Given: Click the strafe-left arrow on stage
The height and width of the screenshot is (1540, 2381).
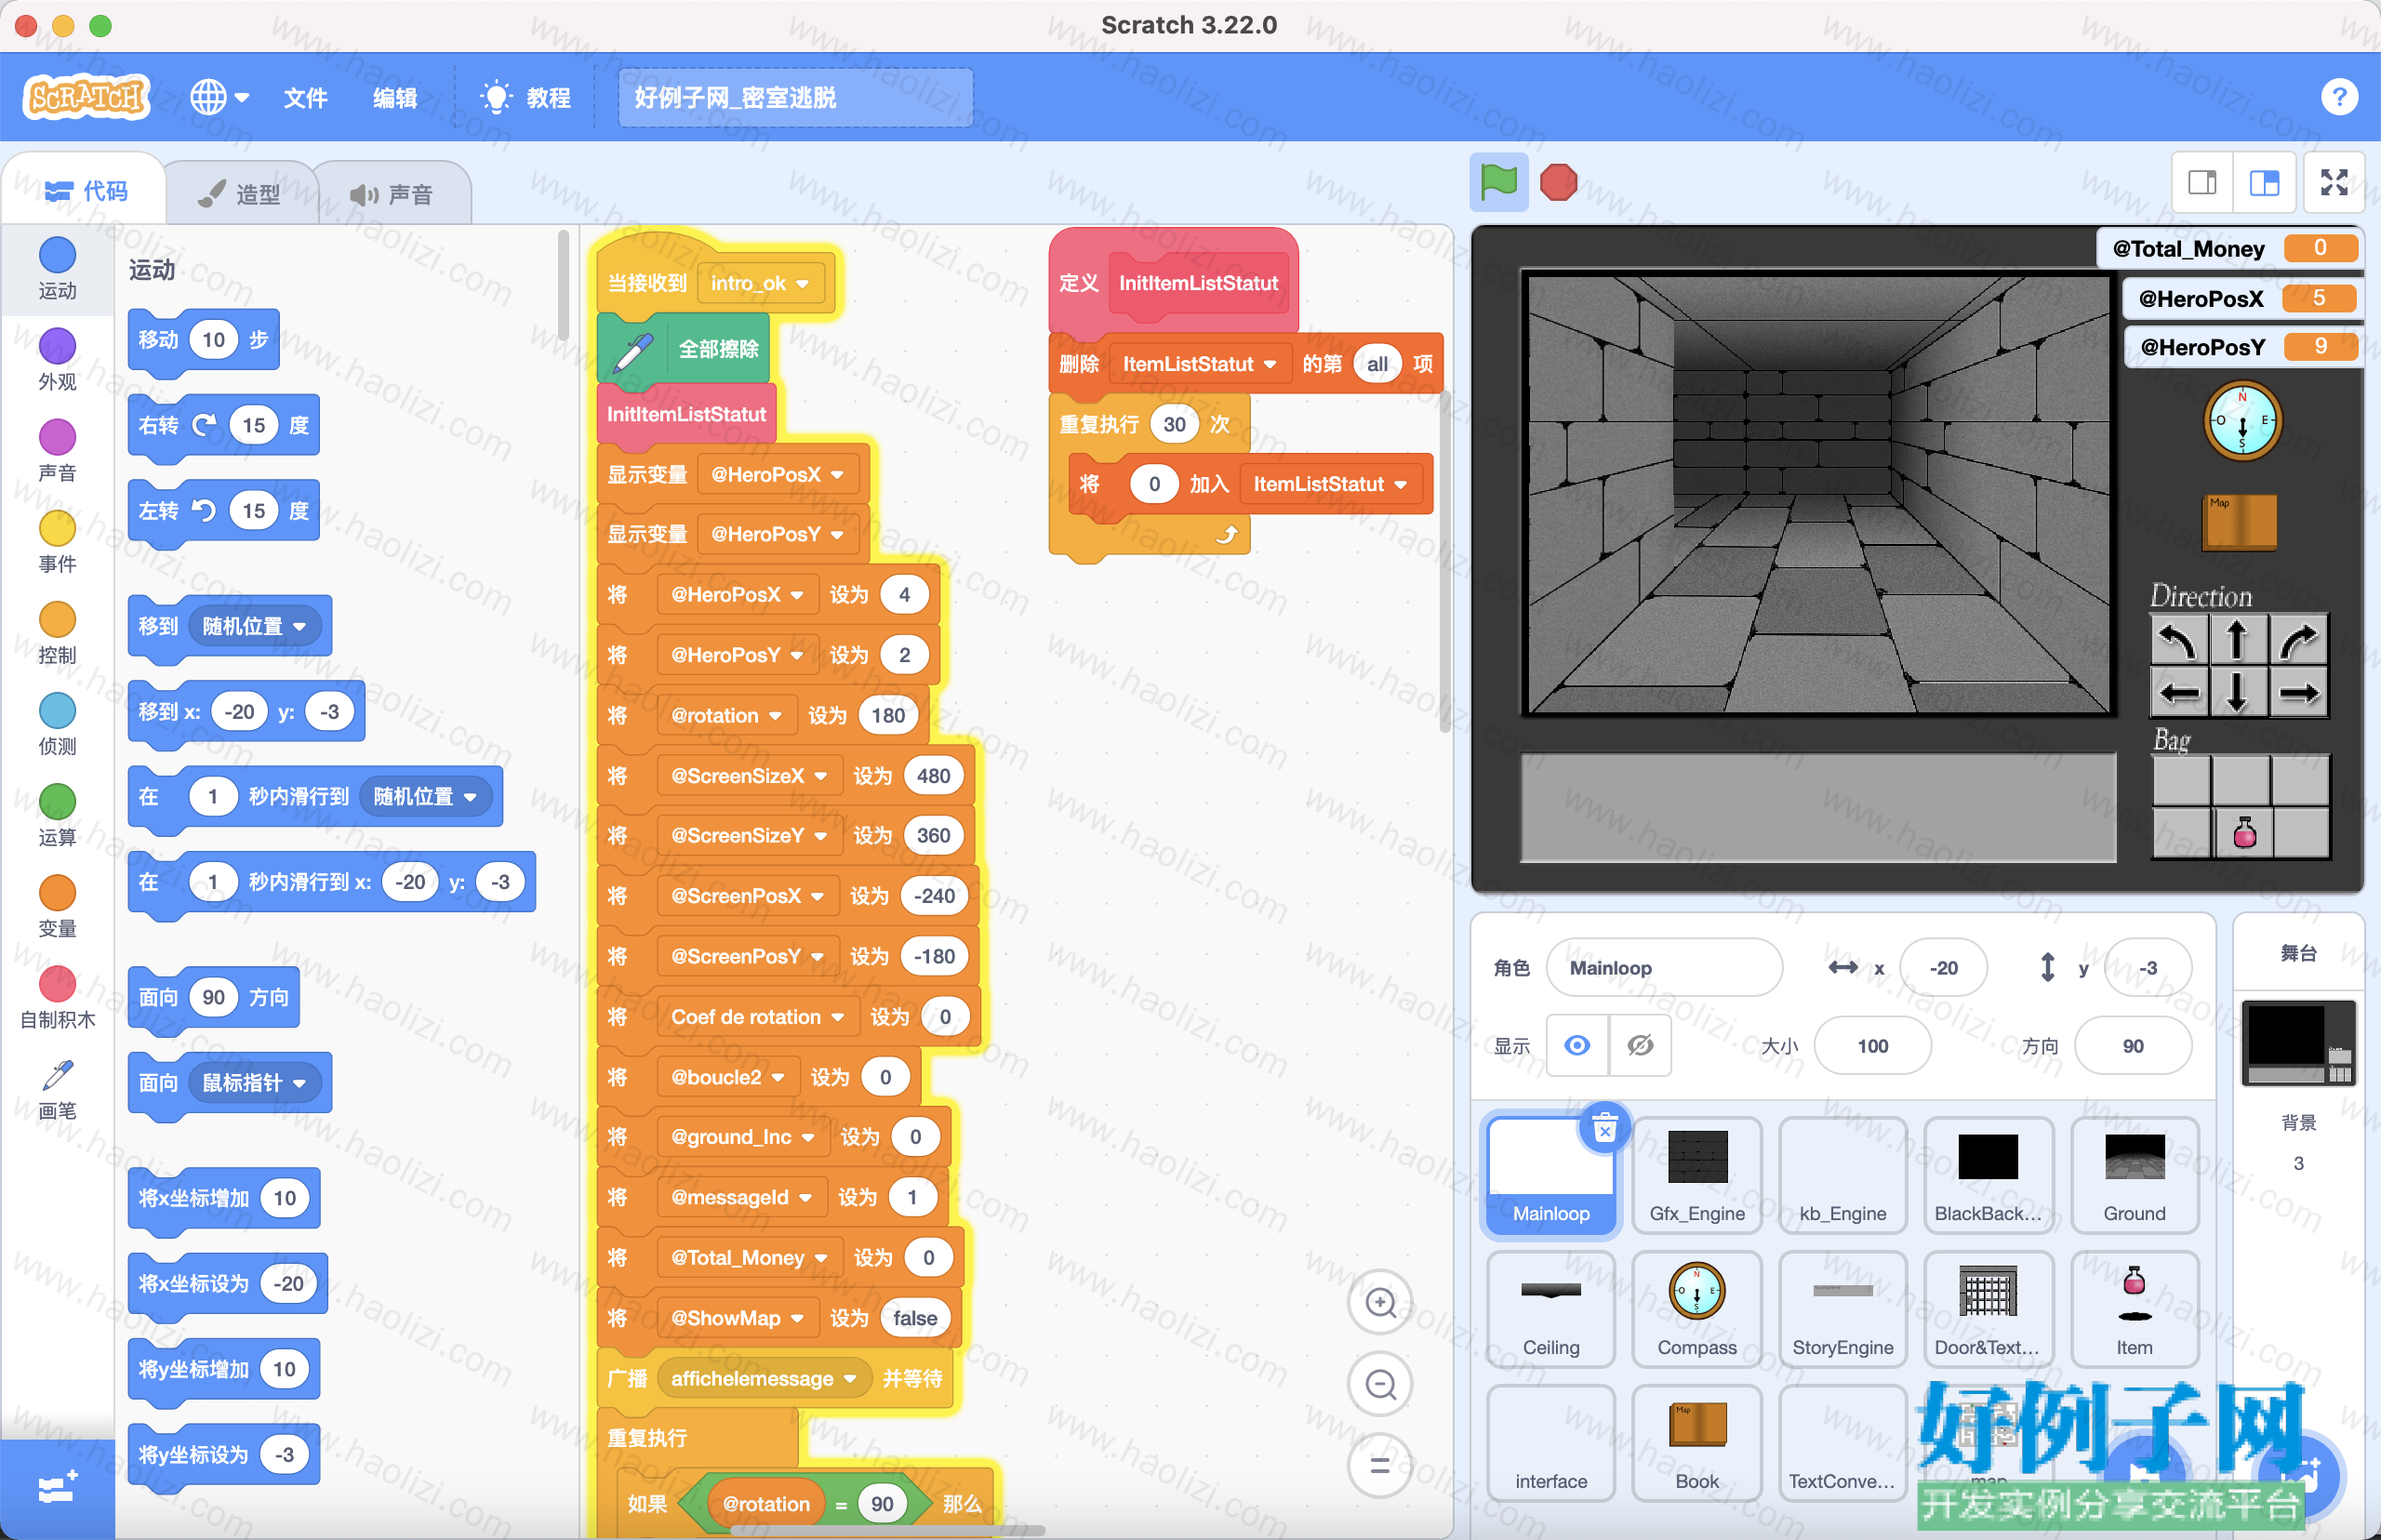Looking at the screenshot, I should [2179, 692].
